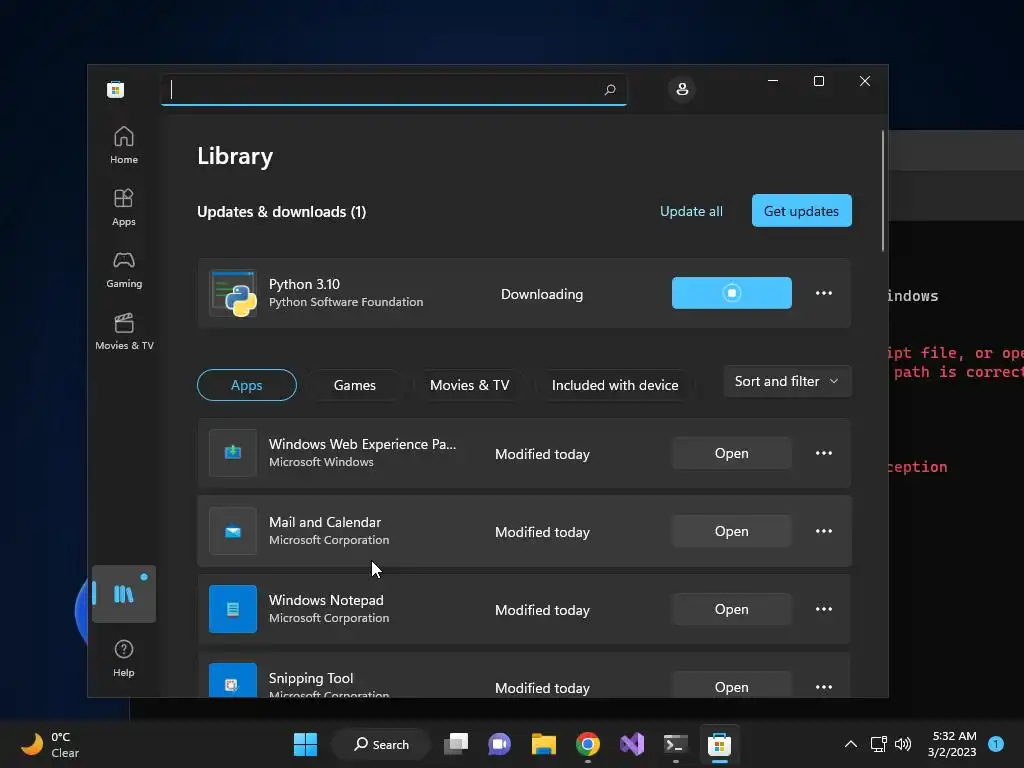Open more options for Windows Notepad
1024x768 pixels.
824,609
